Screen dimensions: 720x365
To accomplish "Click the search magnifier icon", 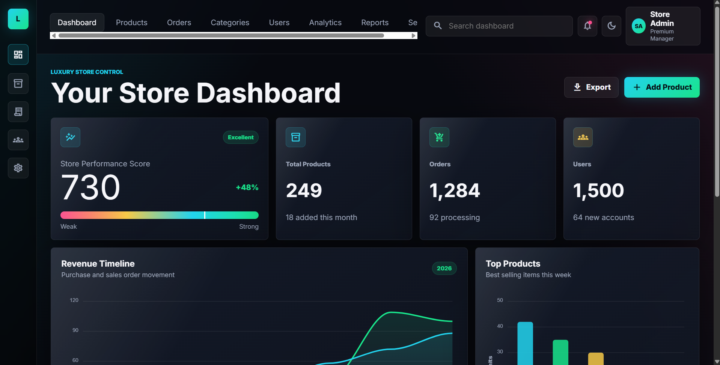I will (x=438, y=26).
